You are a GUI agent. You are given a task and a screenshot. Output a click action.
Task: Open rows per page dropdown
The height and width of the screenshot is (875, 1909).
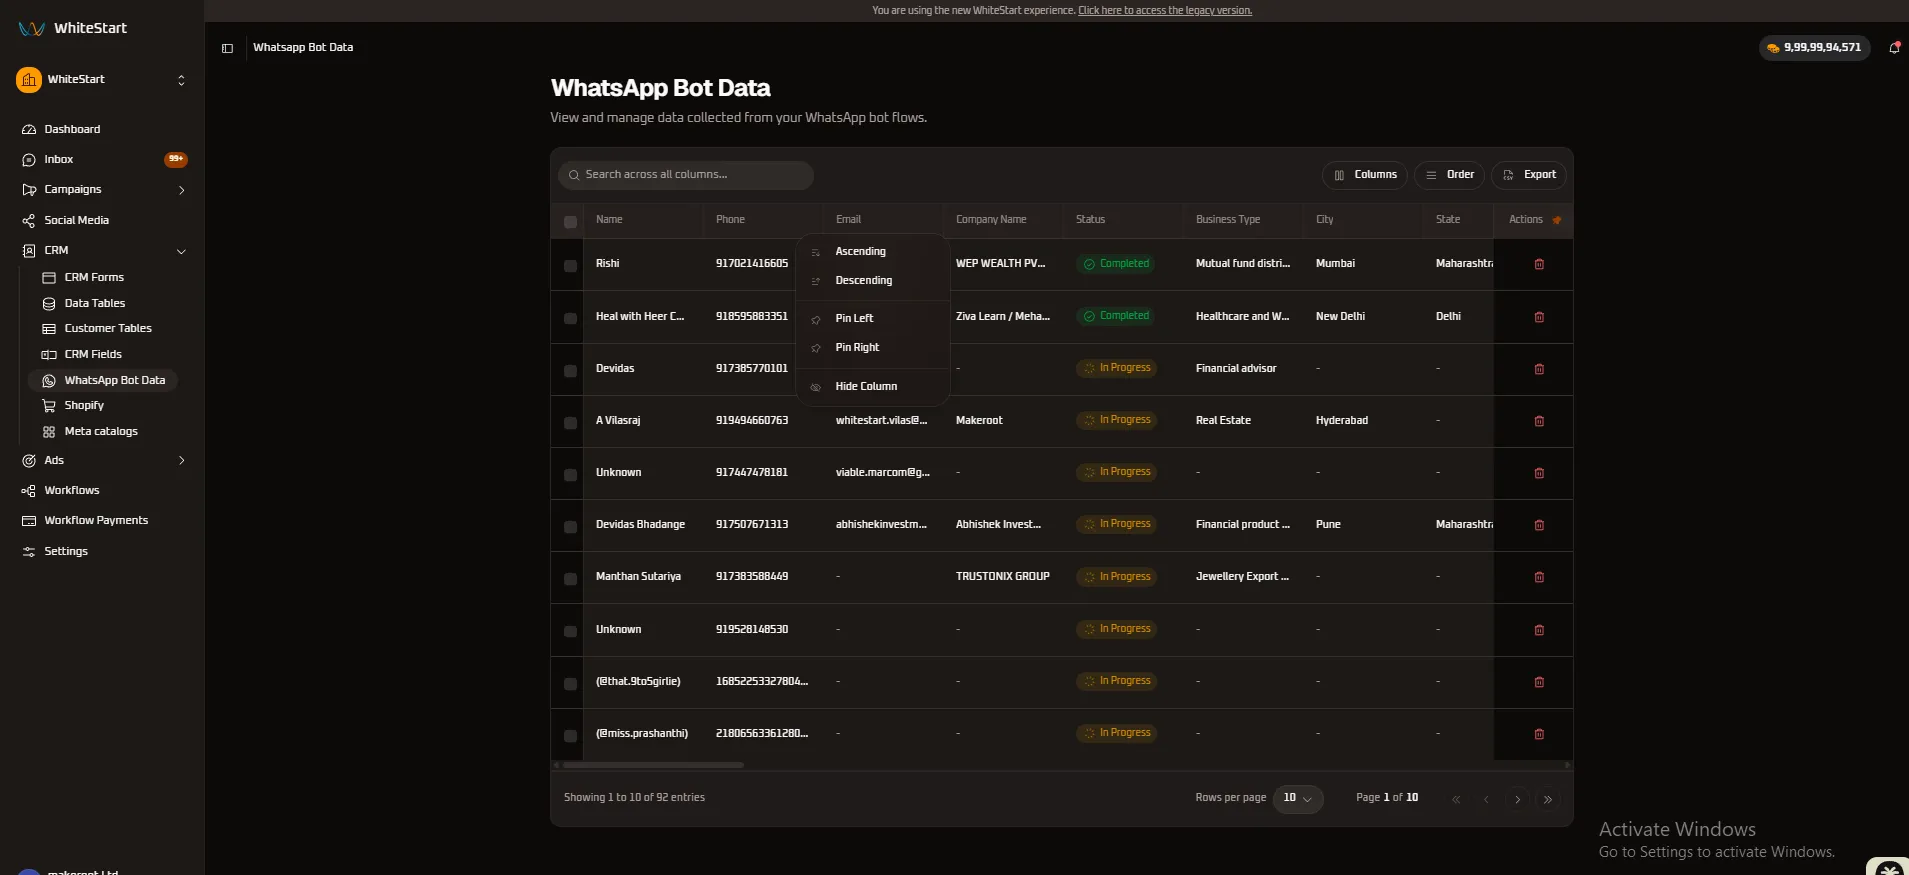(x=1297, y=798)
